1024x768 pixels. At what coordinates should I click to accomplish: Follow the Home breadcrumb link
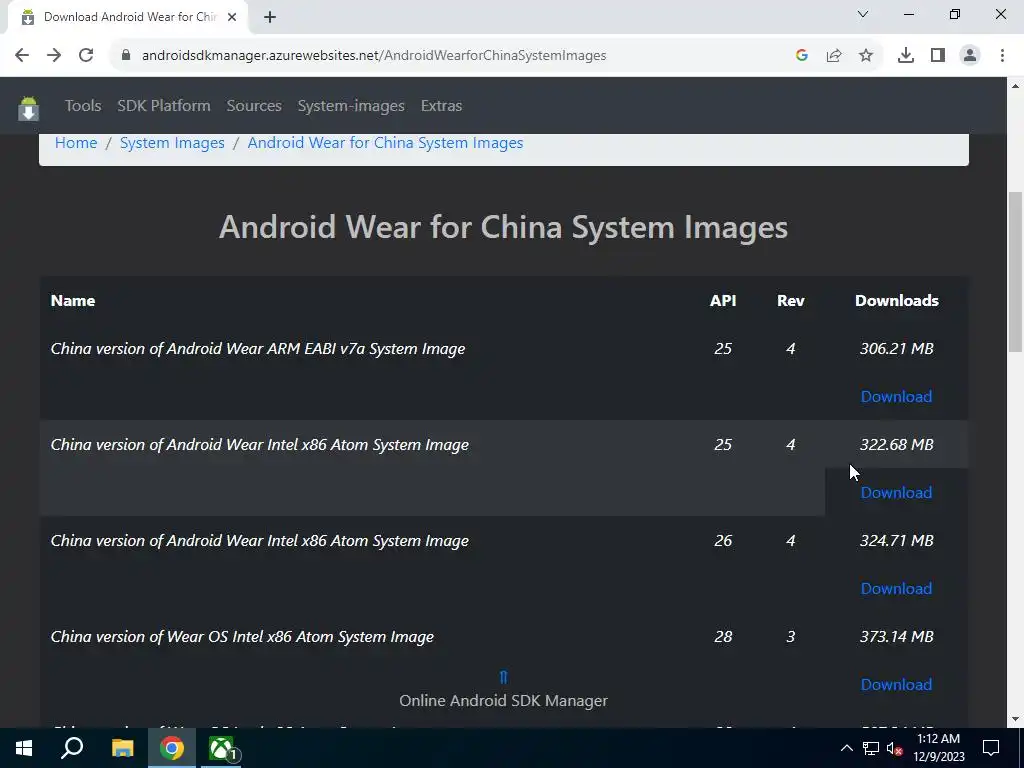click(x=76, y=143)
